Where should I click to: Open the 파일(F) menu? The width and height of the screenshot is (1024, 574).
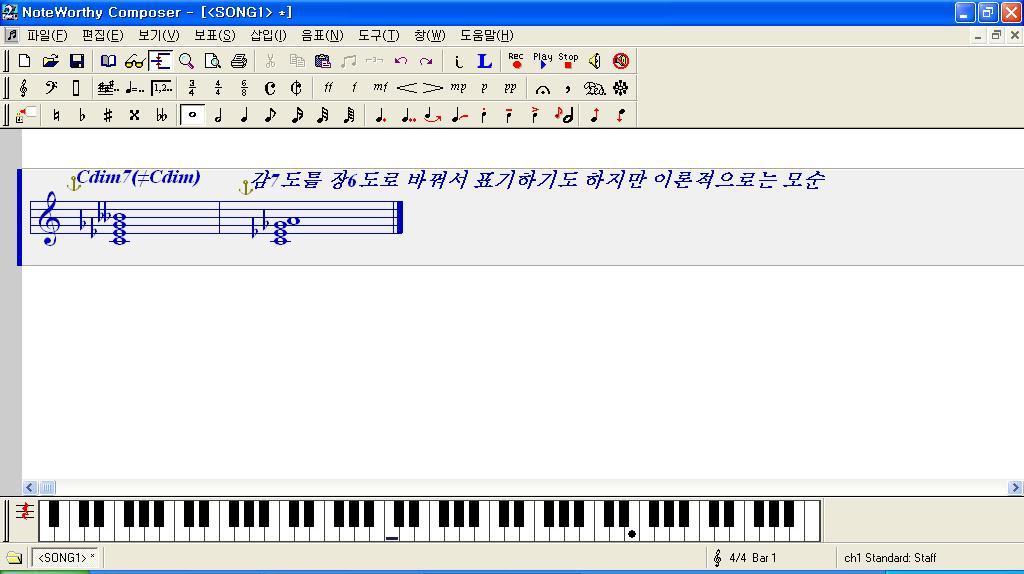(x=47, y=35)
